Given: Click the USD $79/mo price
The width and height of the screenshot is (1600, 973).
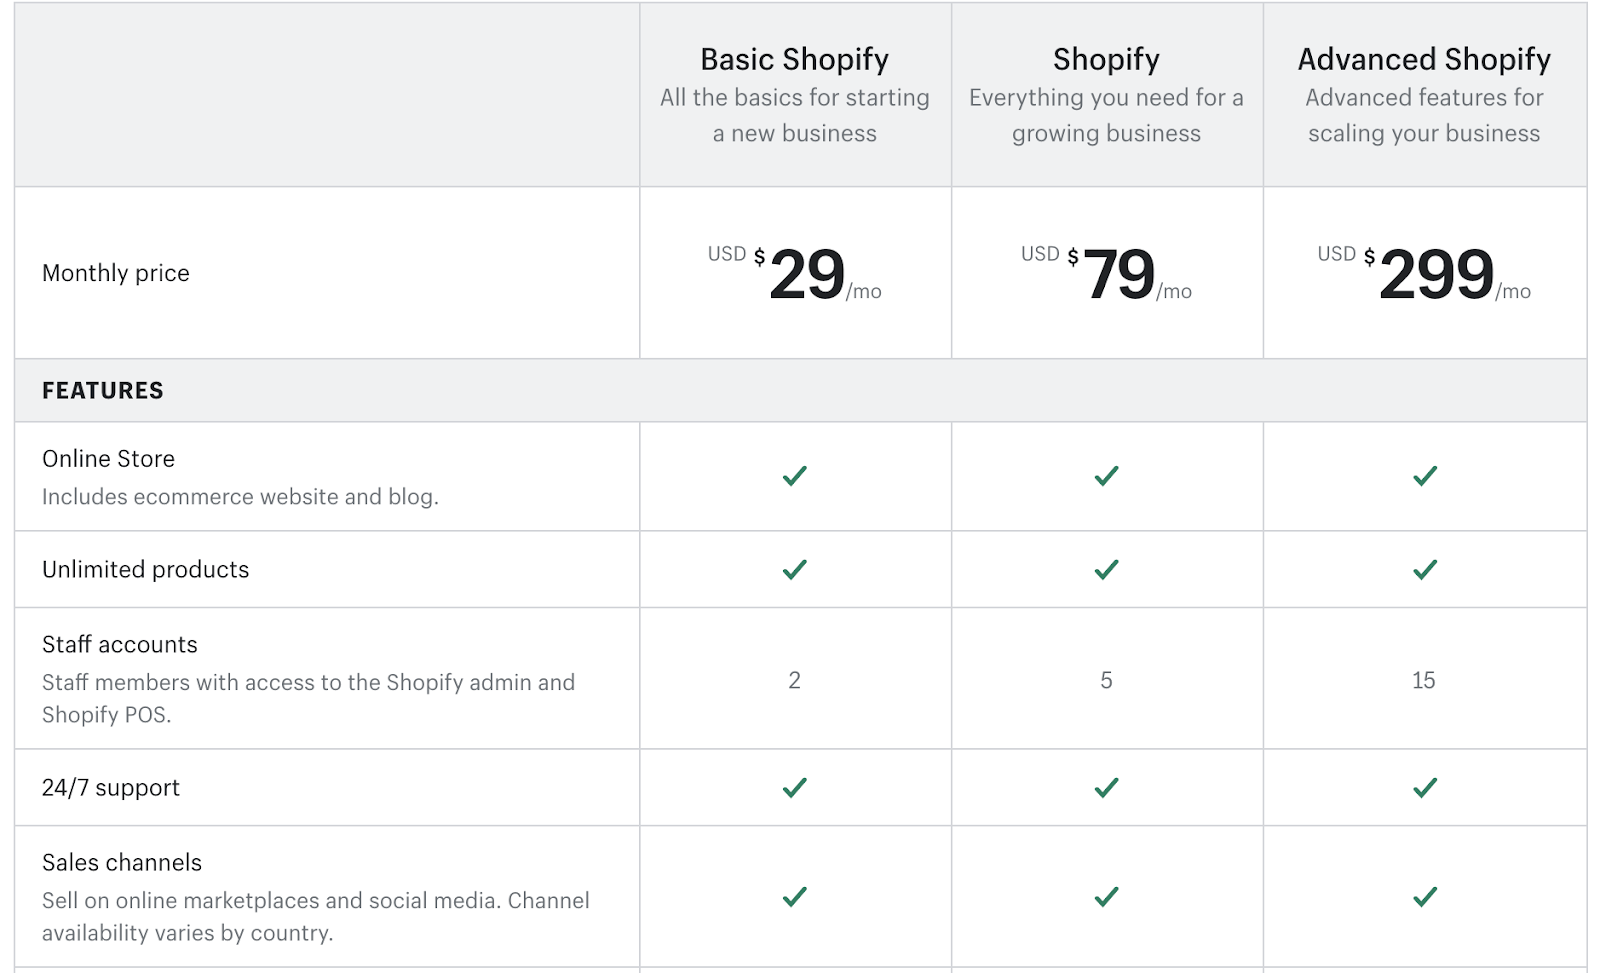Looking at the screenshot, I should click(x=1106, y=273).
